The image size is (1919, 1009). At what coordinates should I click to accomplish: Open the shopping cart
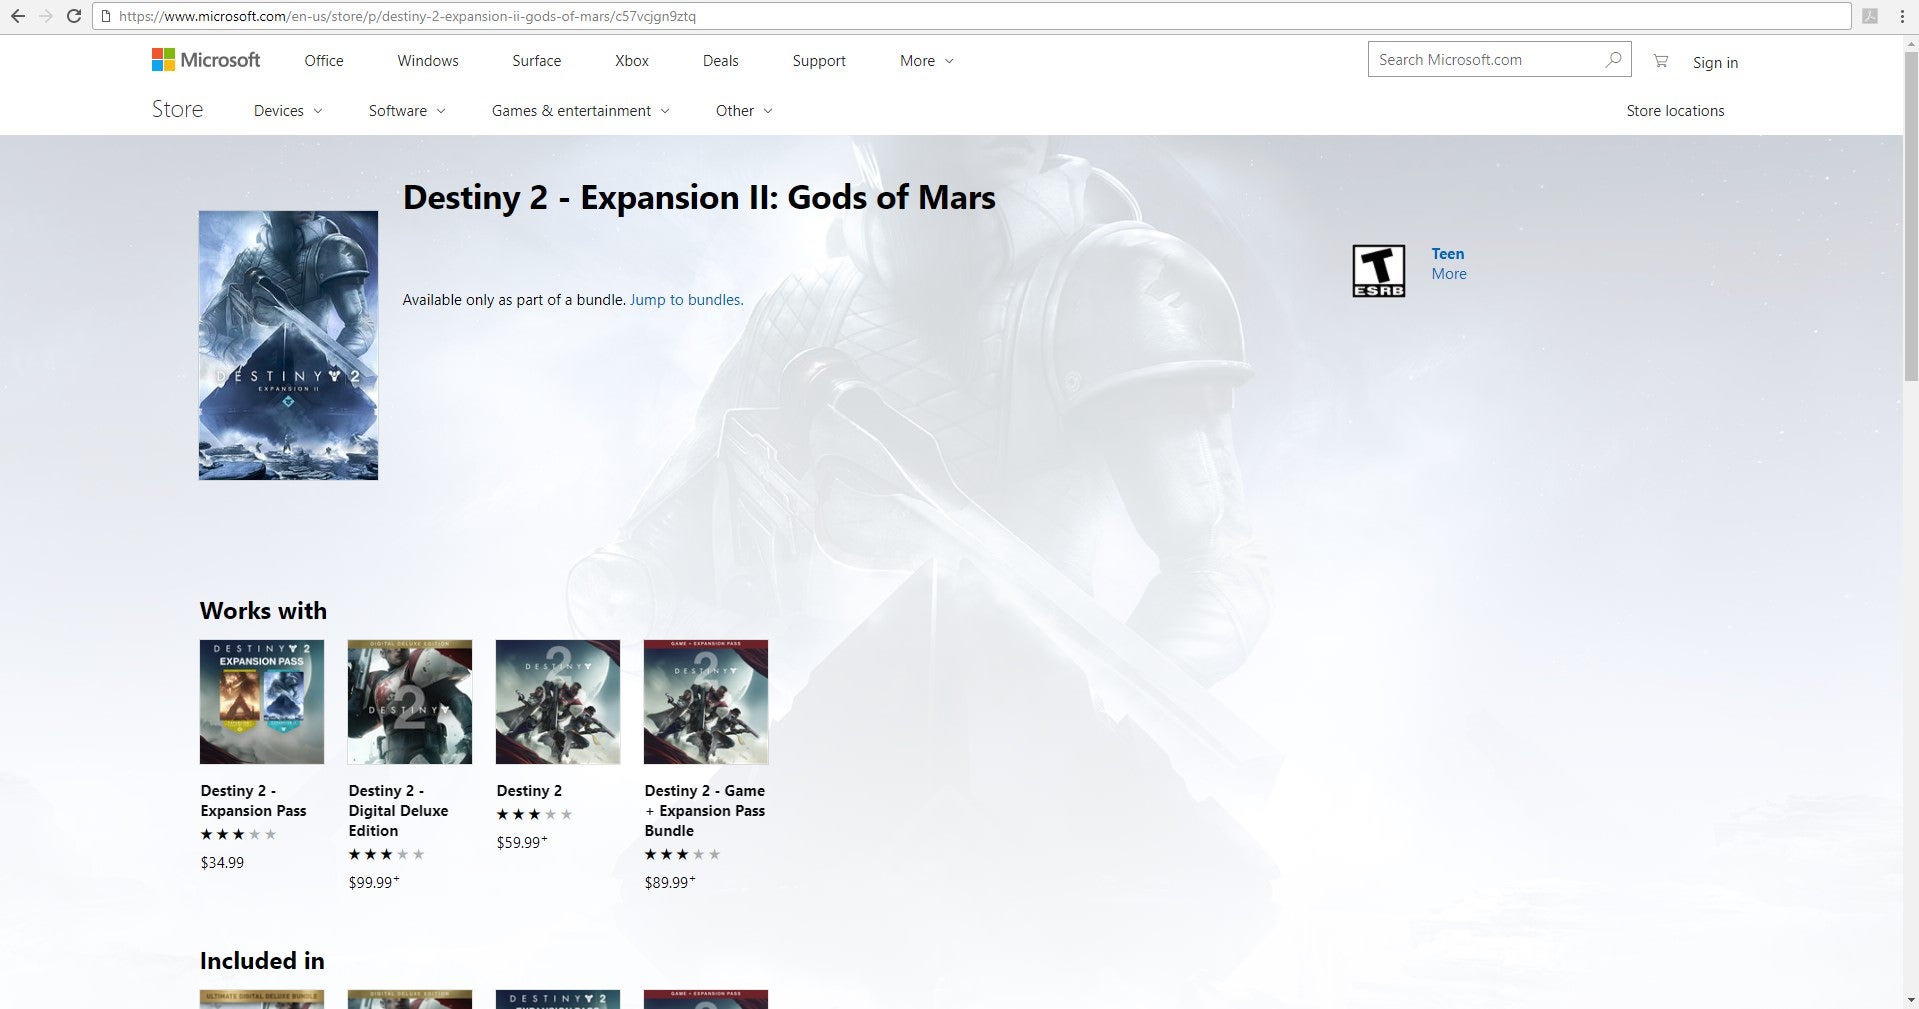1660,61
